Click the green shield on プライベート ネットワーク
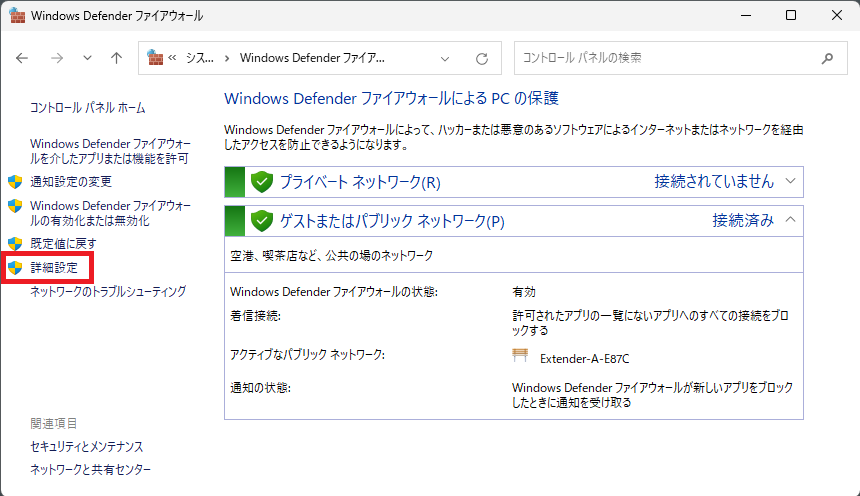This screenshot has height=496, width=860. click(x=262, y=182)
